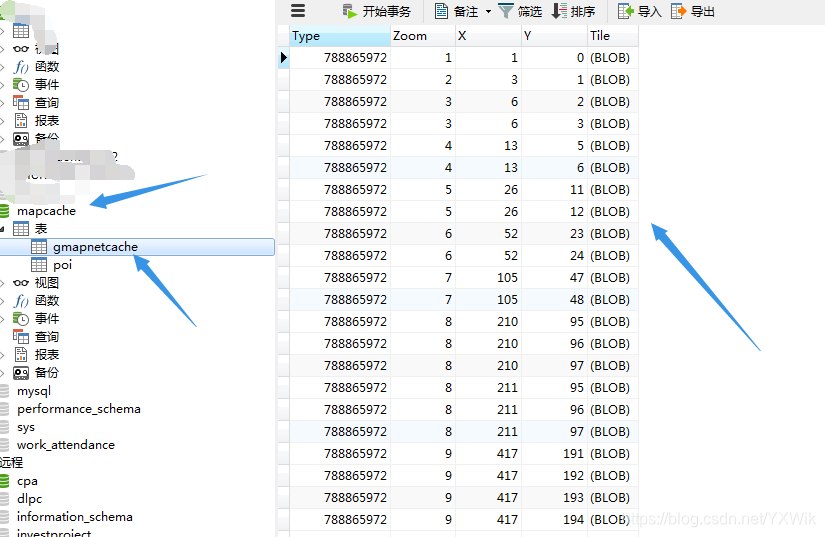Open the hamburger menu in the toolbar
This screenshot has height=537, width=825.
(x=298, y=11)
